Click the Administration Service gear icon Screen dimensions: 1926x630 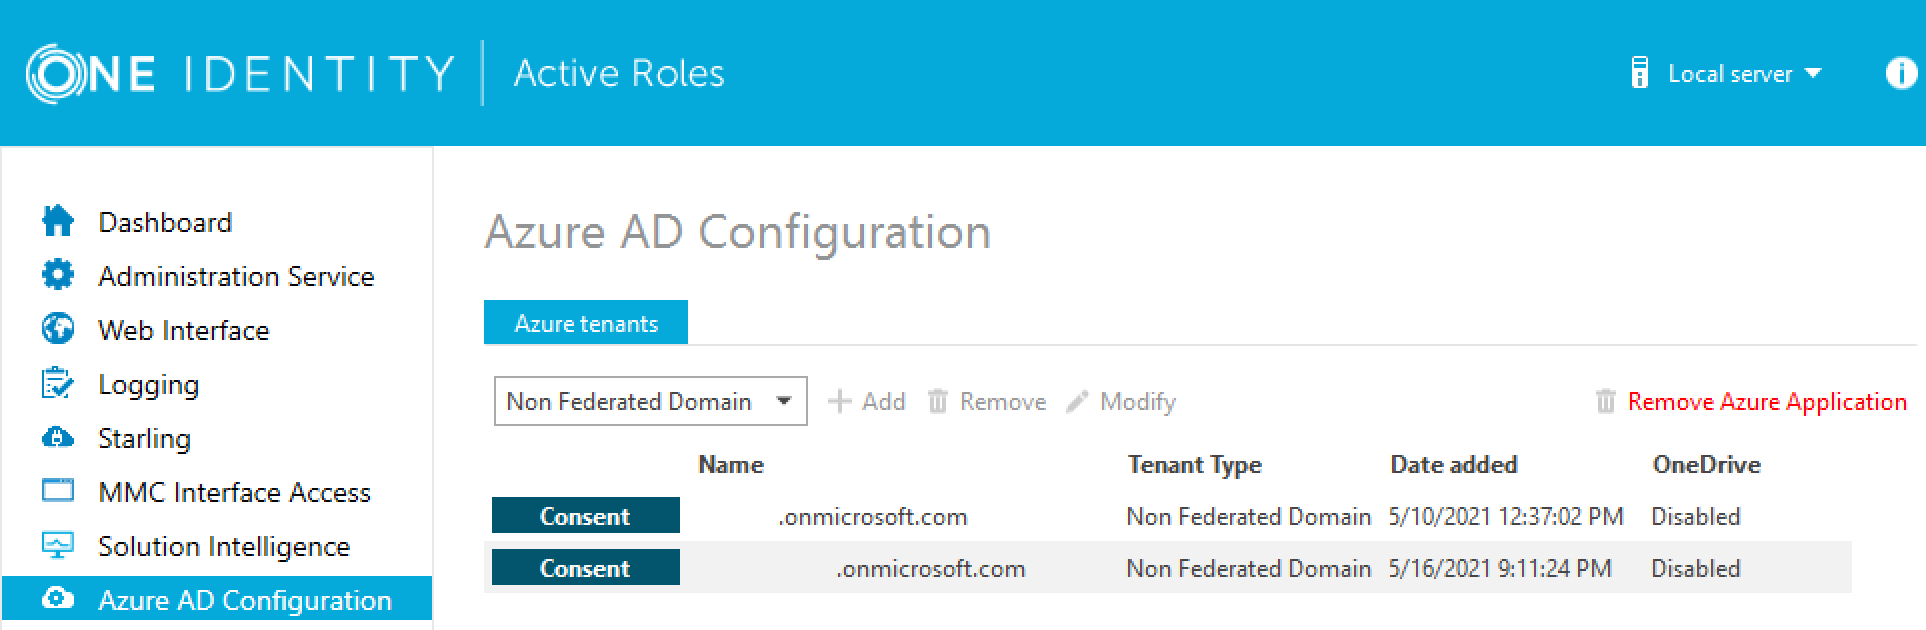[x=58, y=275]
